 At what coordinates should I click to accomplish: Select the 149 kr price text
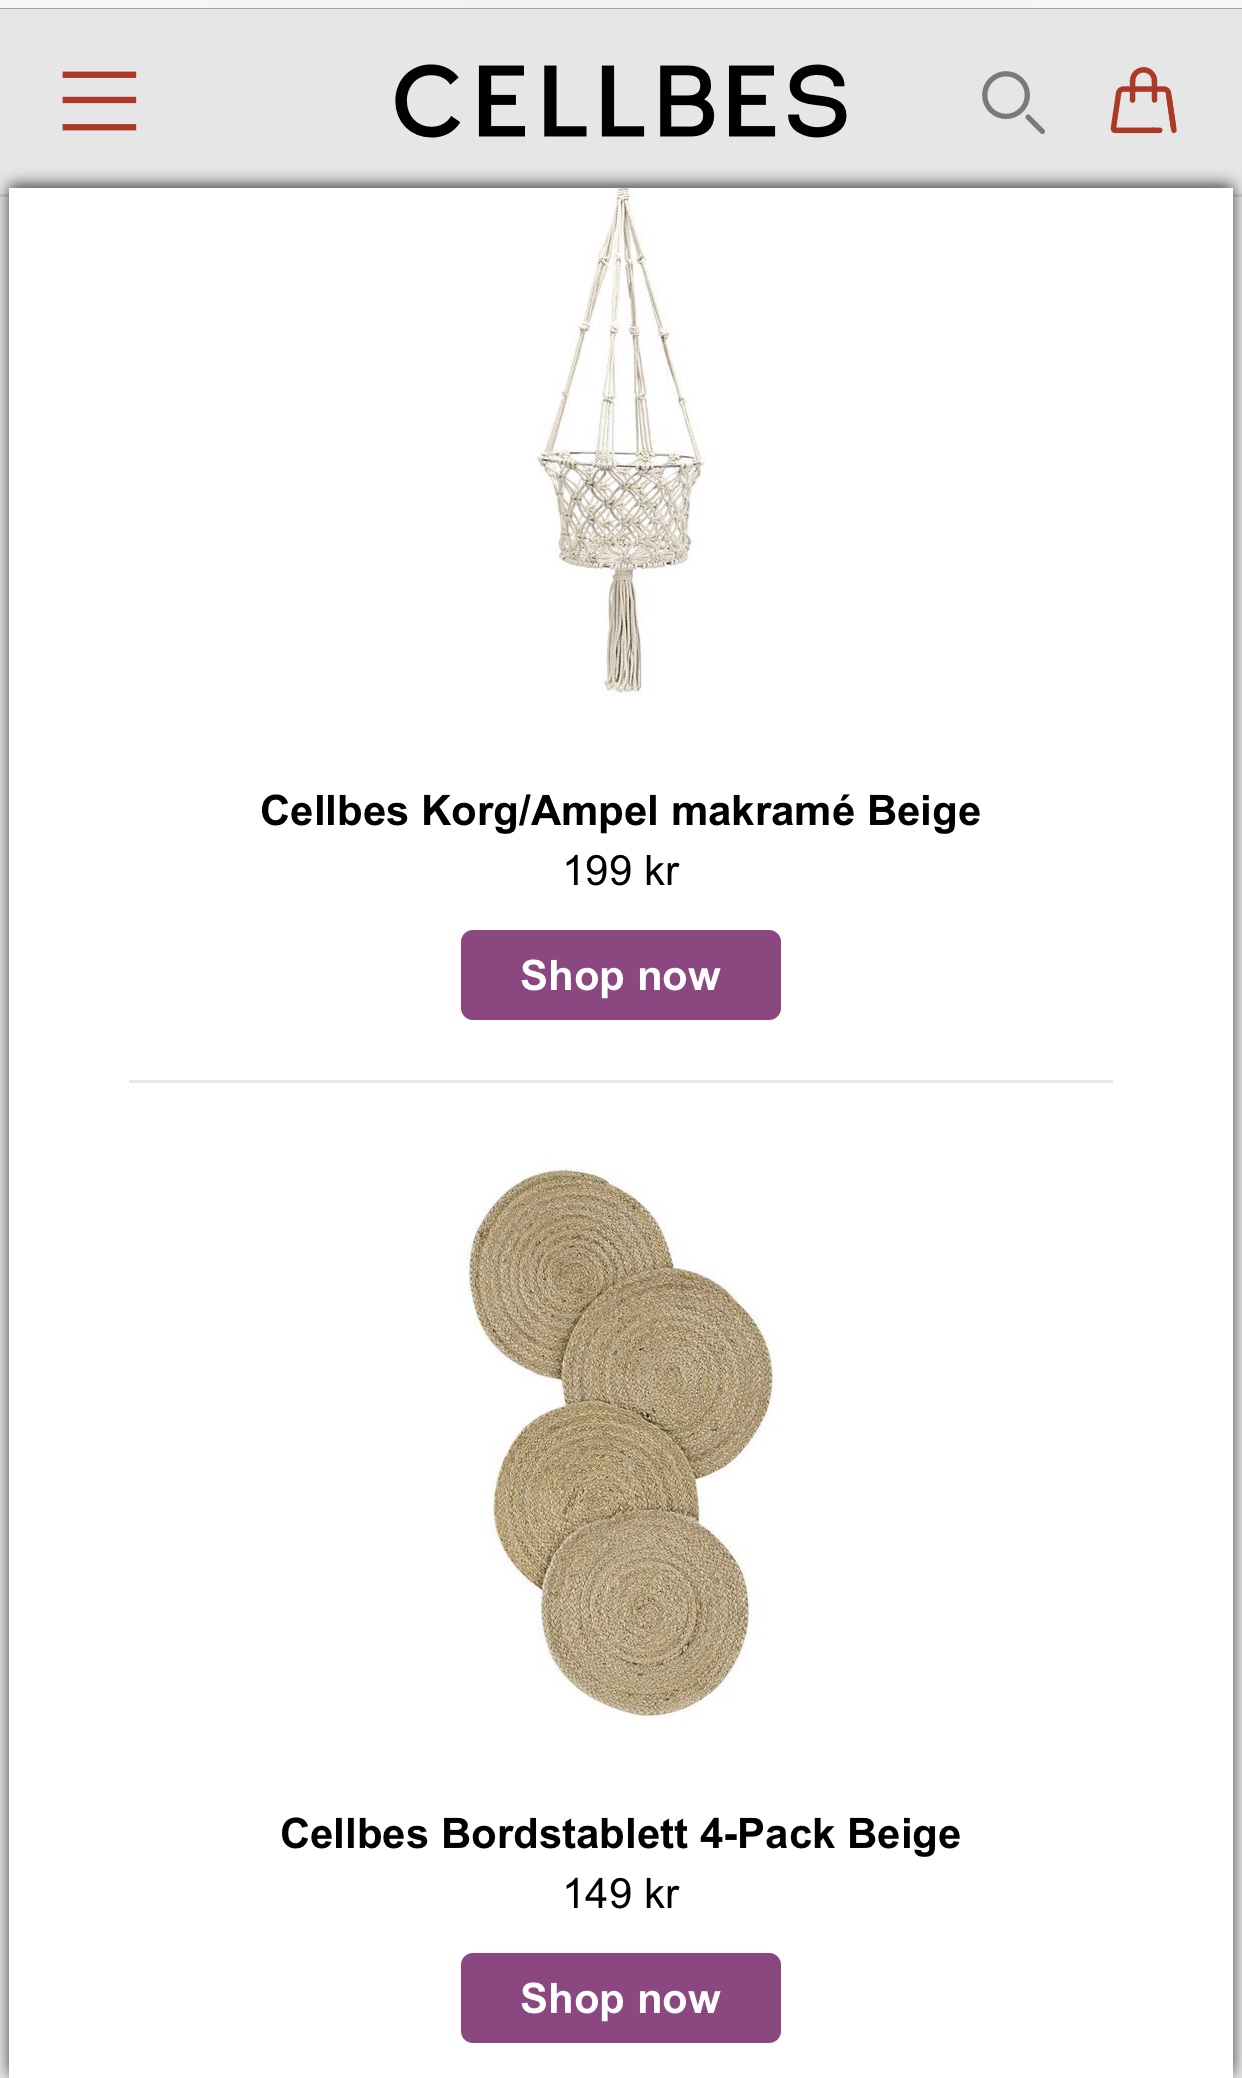click(621, 1894)
